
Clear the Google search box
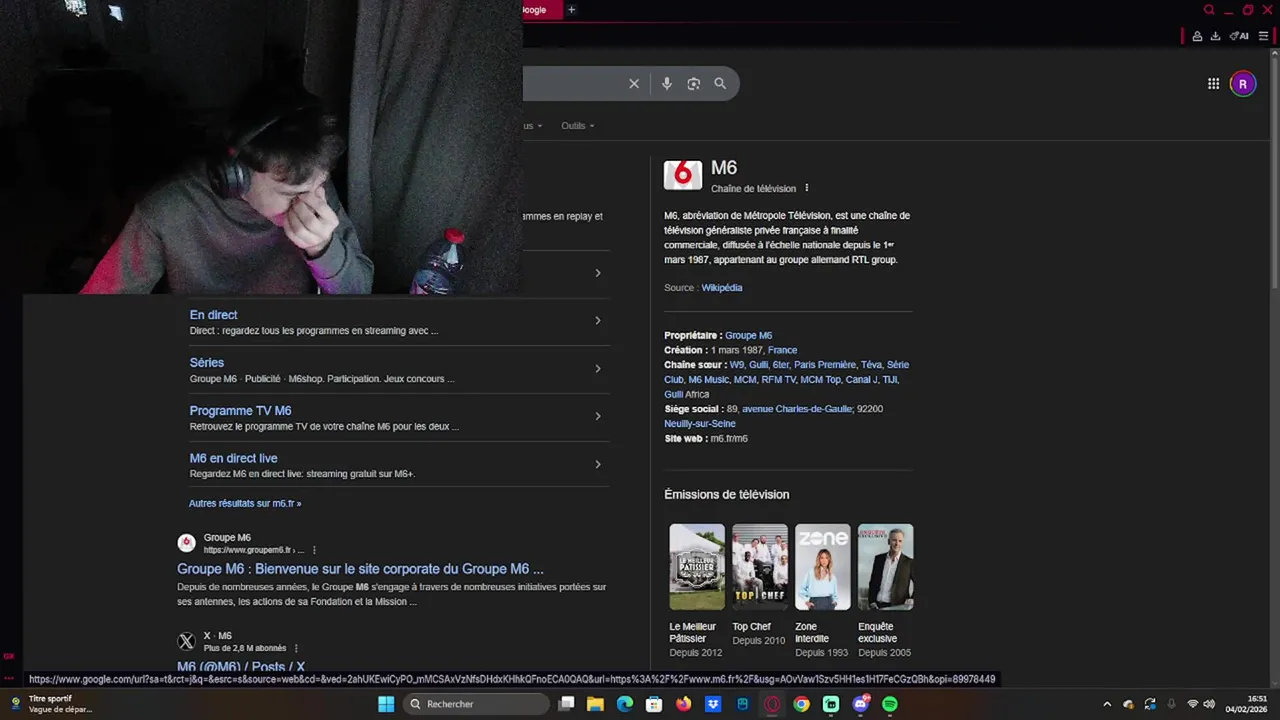[633, 84]
